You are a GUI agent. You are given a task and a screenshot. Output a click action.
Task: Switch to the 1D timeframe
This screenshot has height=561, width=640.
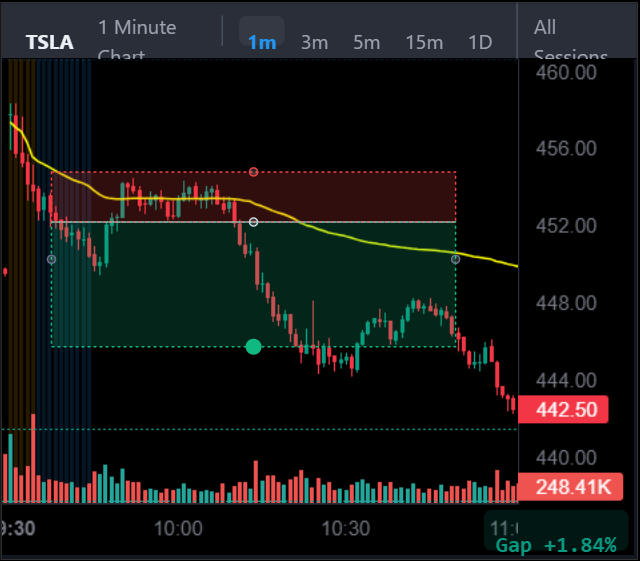[x=480, y=42]
